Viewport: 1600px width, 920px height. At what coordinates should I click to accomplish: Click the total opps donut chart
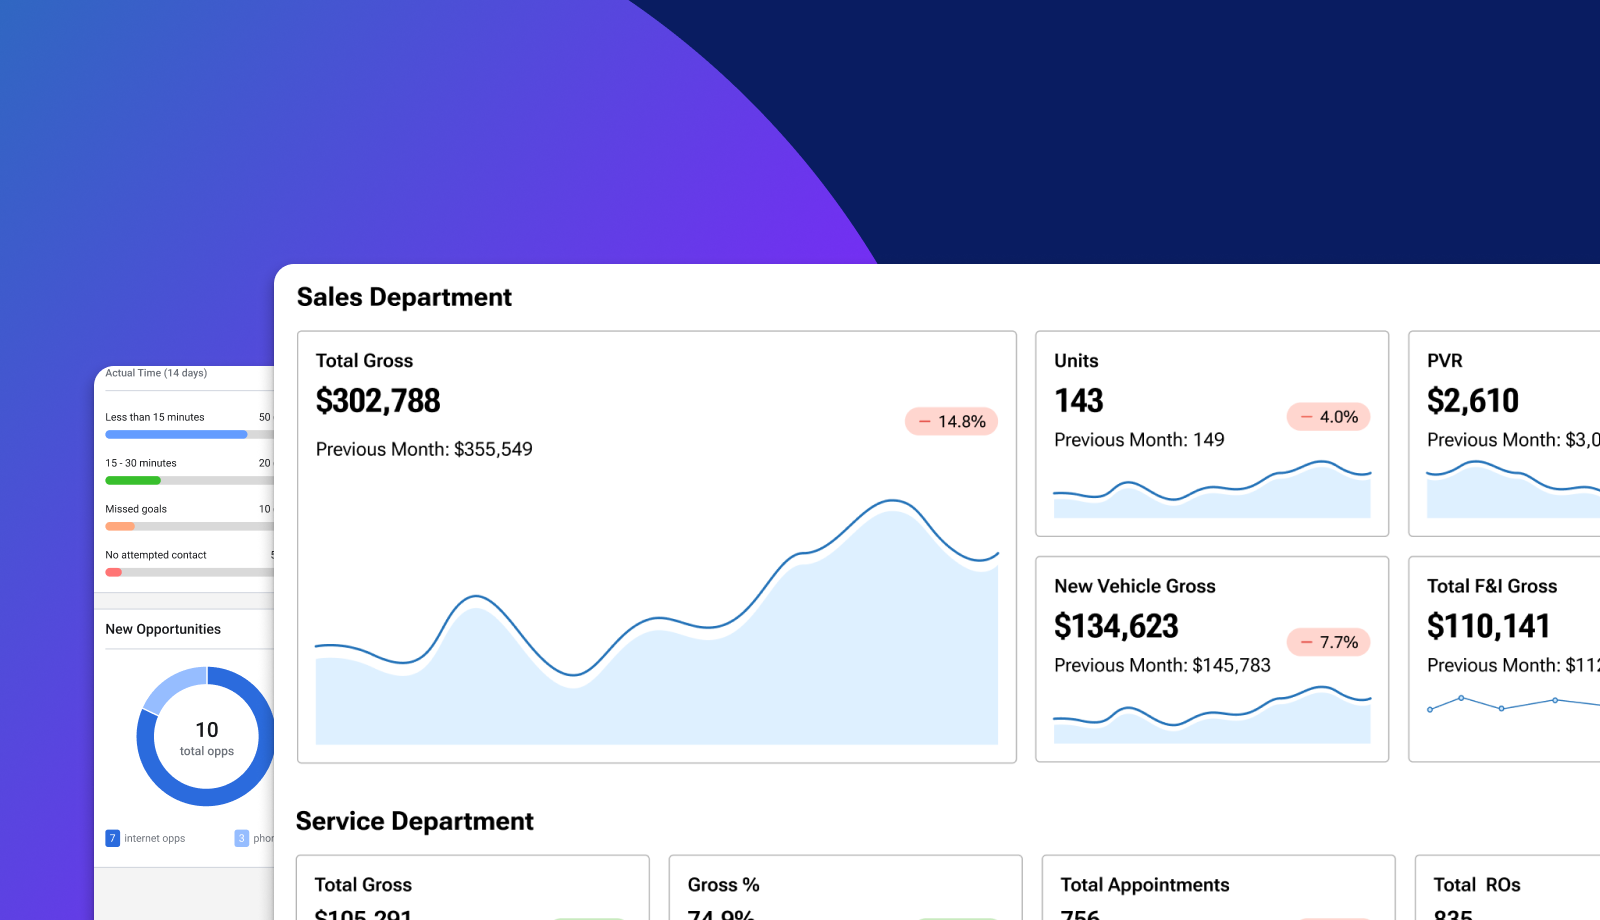[x=206, y=737]
